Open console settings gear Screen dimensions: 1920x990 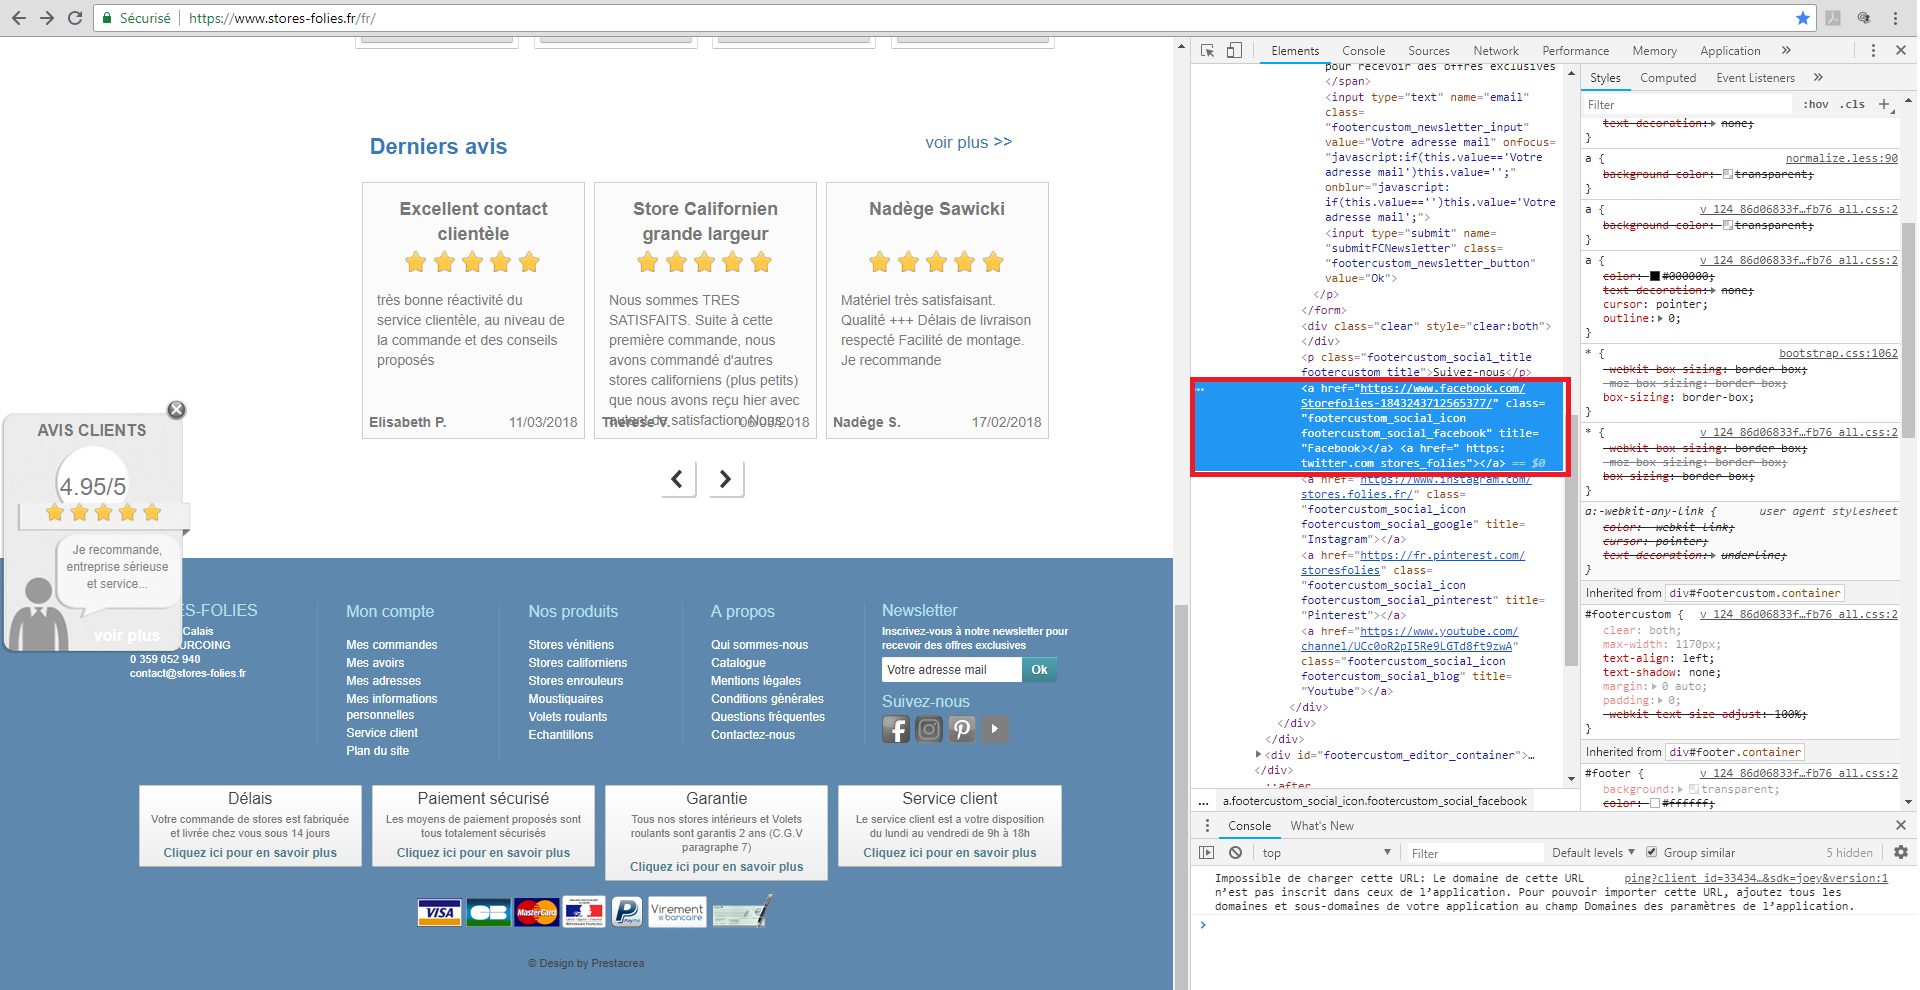[1900, 853]
